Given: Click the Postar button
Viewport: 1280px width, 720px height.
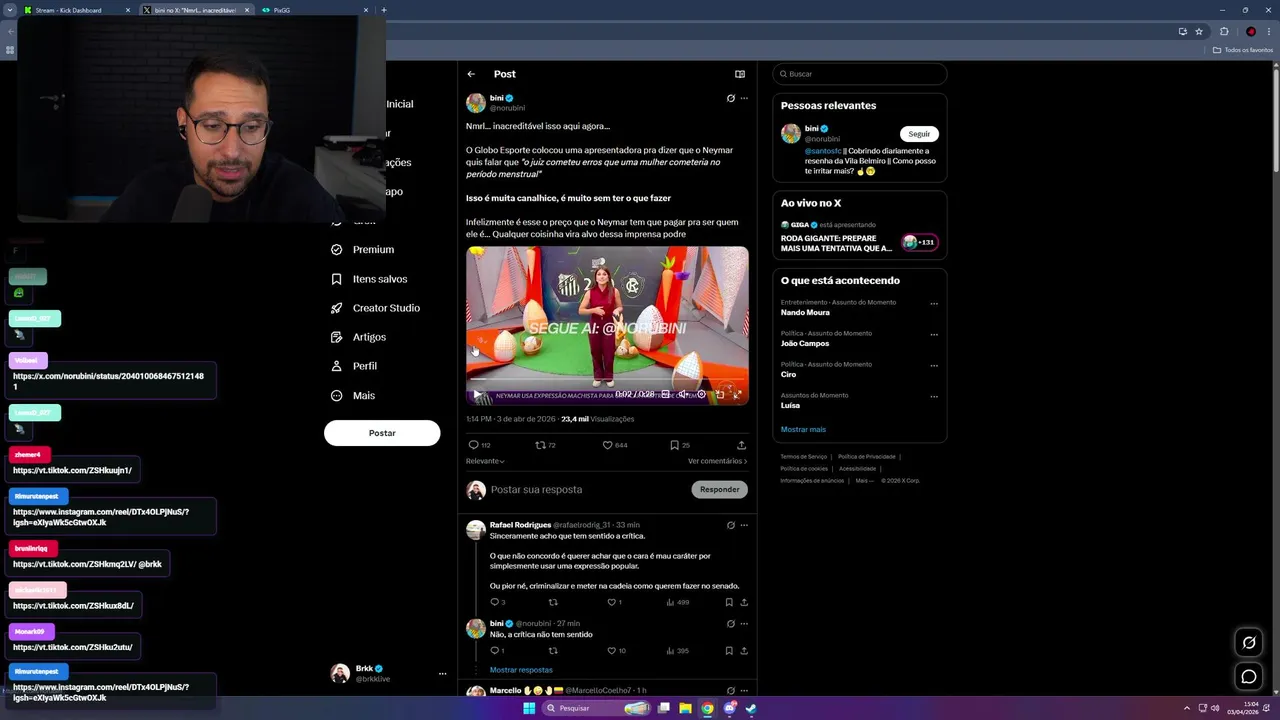Looking at the screenshot, I should [x=382, y=433].
